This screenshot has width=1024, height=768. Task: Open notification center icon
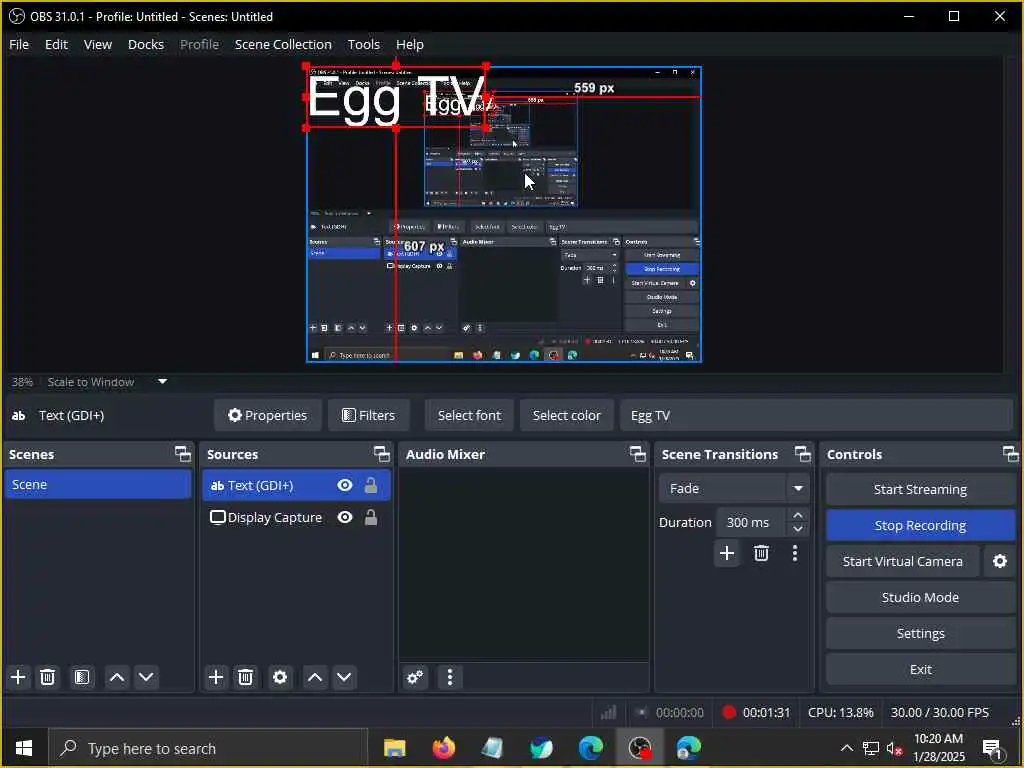click(992, 748)
